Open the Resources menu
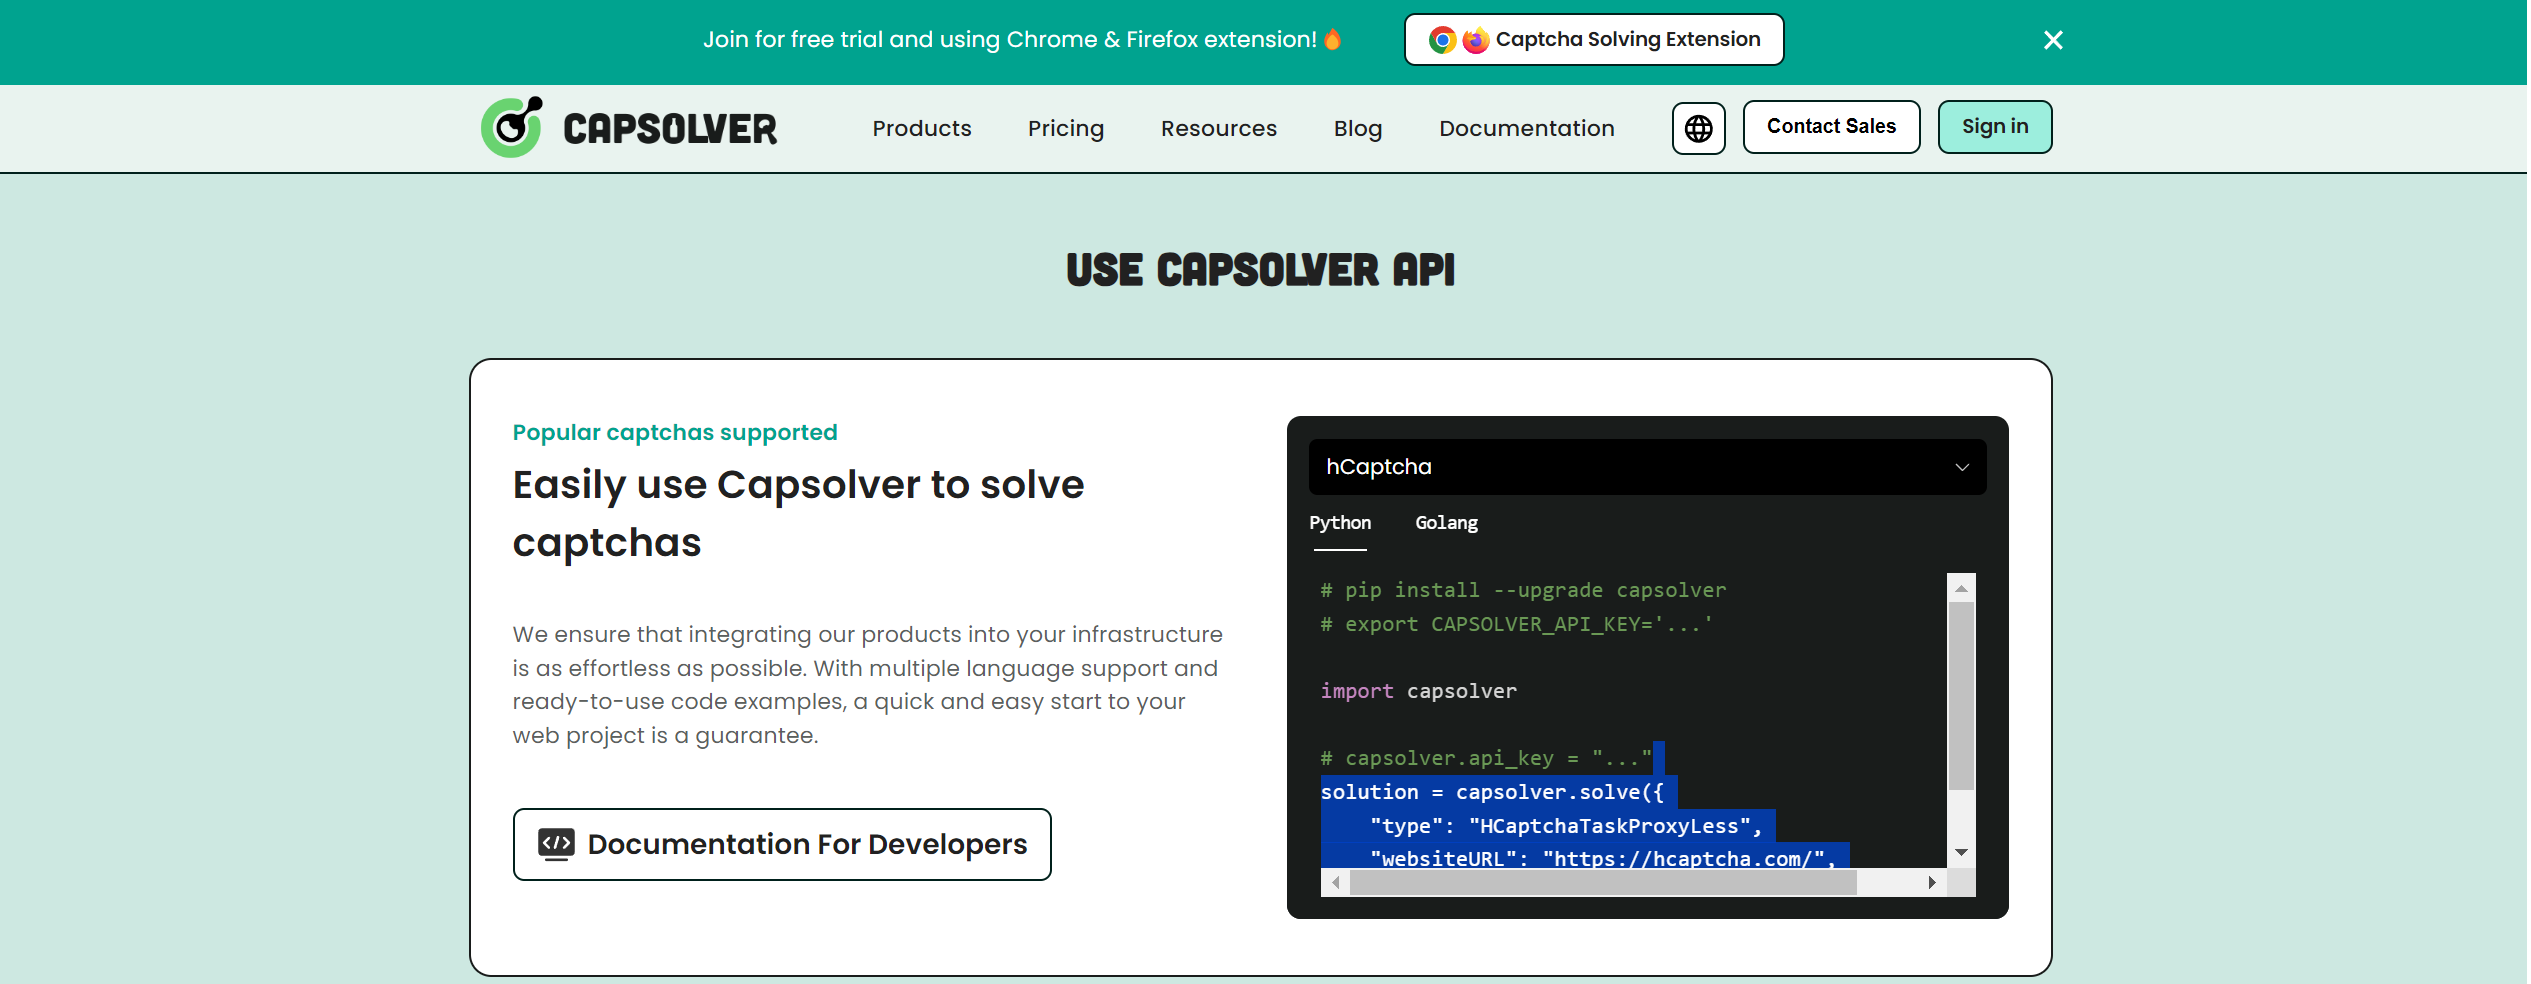 click(x=1218, y=128)
